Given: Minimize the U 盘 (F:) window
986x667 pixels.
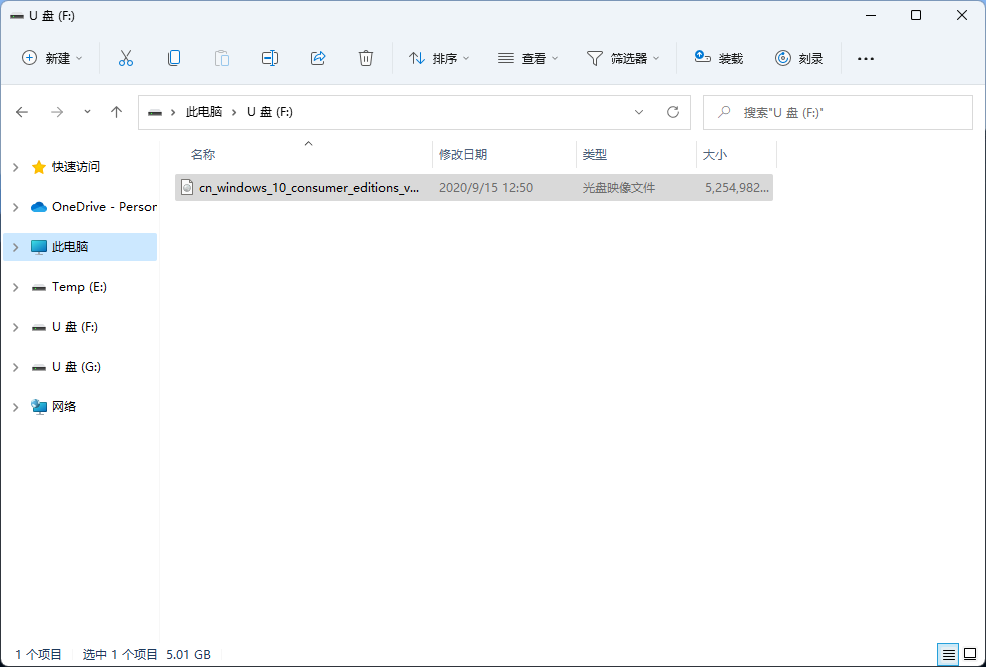Looking at the screenshot, I should [x=870, y=15].
